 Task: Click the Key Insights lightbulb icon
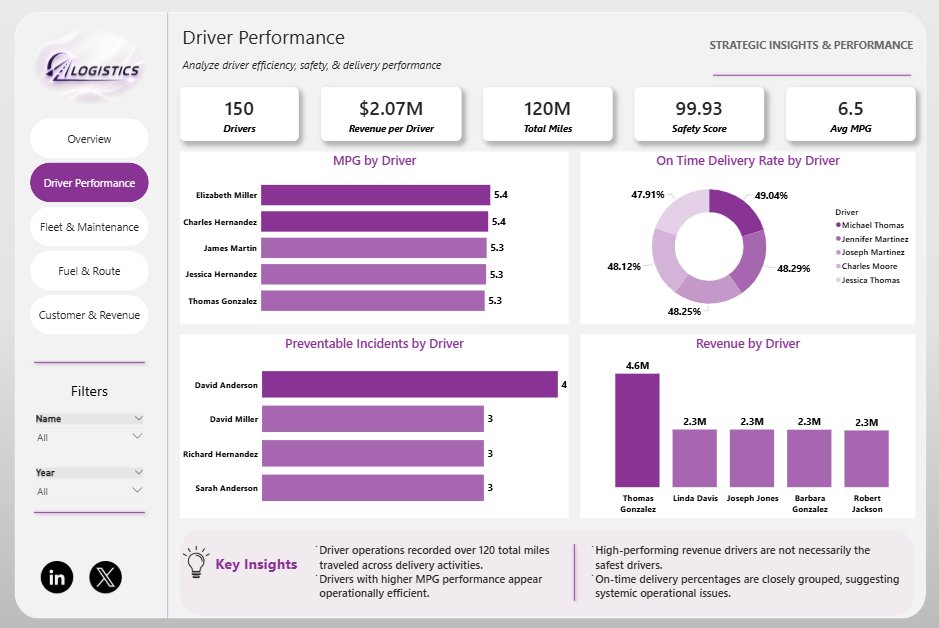[x=195, y=562]
